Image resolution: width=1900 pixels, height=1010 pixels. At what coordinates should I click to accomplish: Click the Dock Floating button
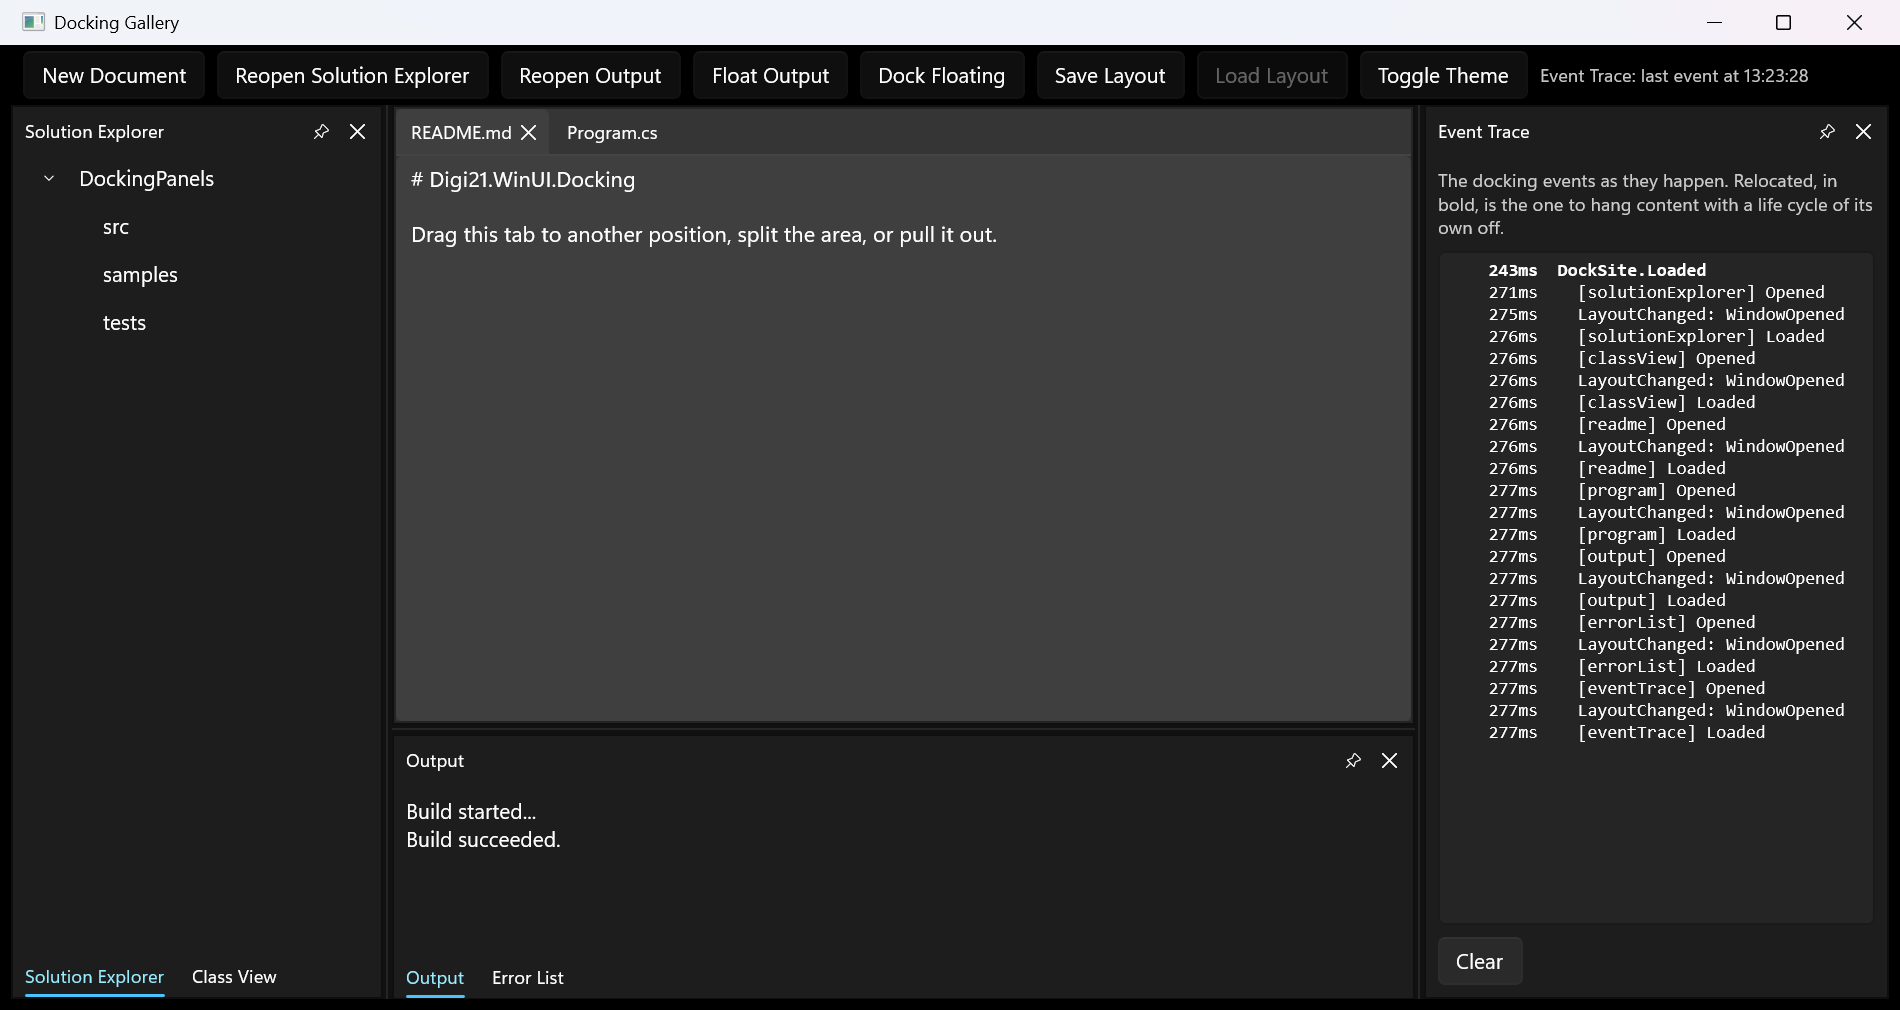941,76
